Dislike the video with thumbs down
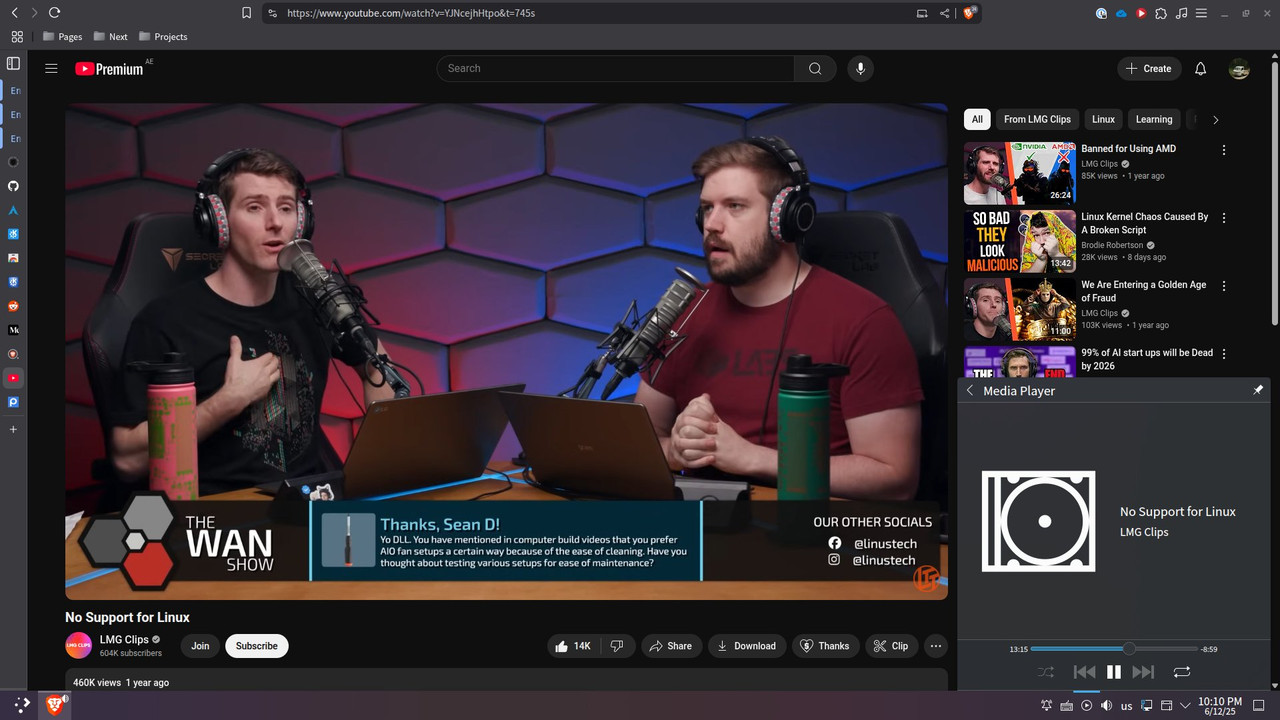This screenshot has width=1280, height=720. click(x=617, y=646)
